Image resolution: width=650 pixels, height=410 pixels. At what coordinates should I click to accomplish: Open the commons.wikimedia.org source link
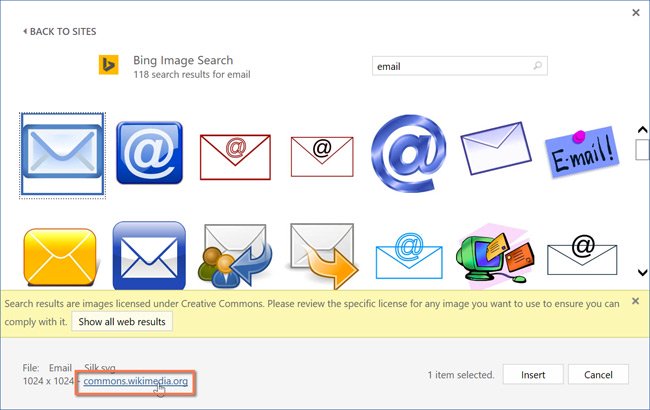pyautogui.click(x=135, y=381)
